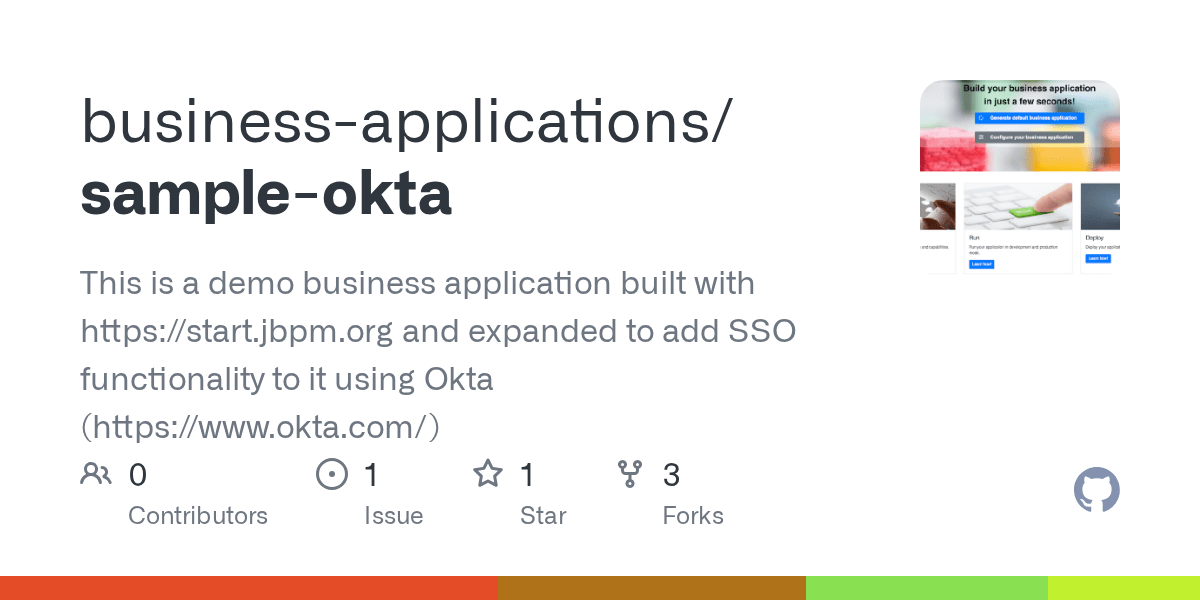Click the Contributors label
Viewport: 1200px width, 600px height.
[x=198, y=516]
